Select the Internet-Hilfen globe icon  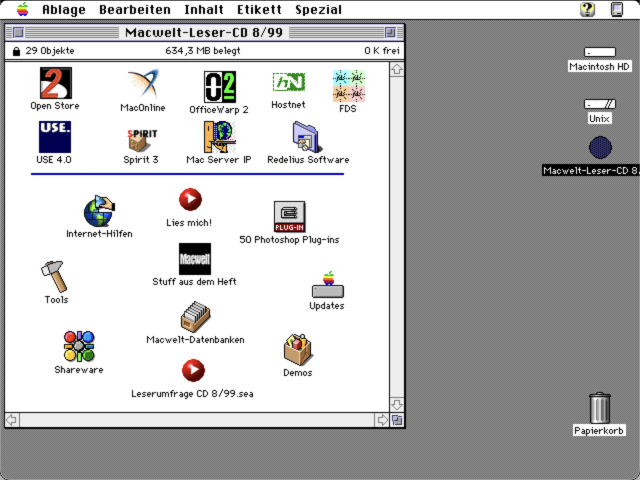(99, 211)
